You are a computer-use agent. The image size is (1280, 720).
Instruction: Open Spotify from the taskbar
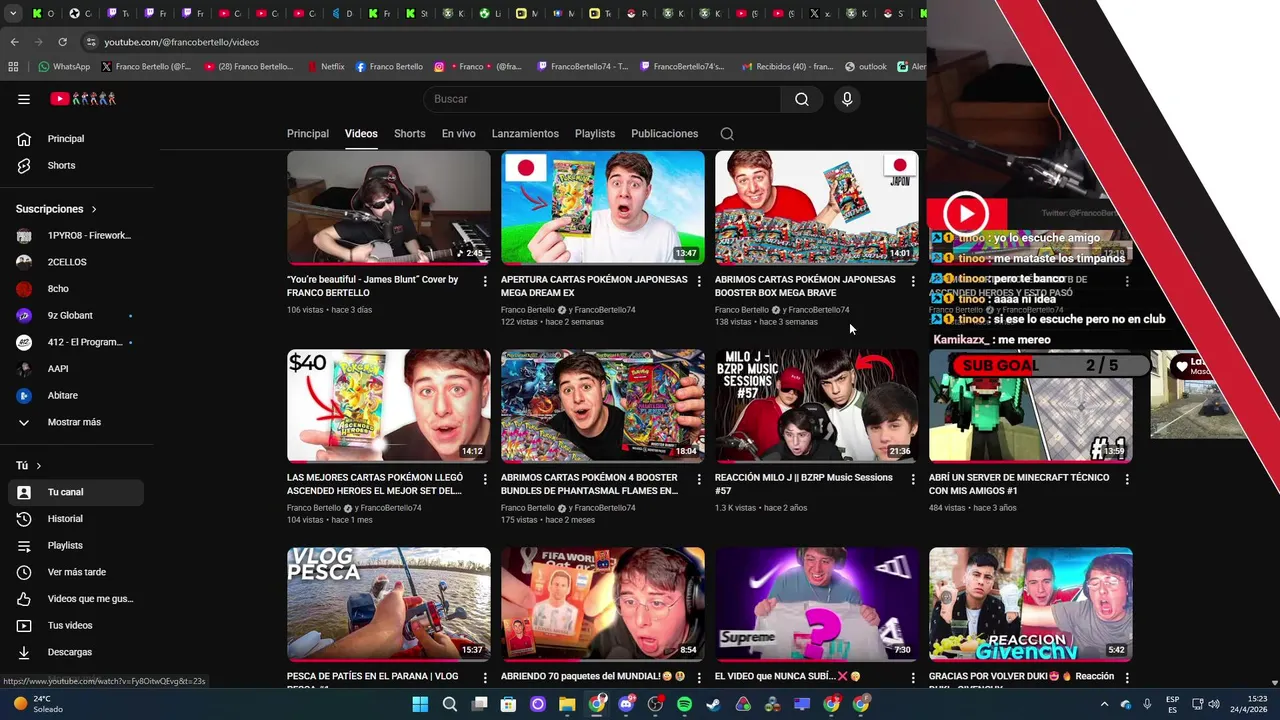pos(684,704)
